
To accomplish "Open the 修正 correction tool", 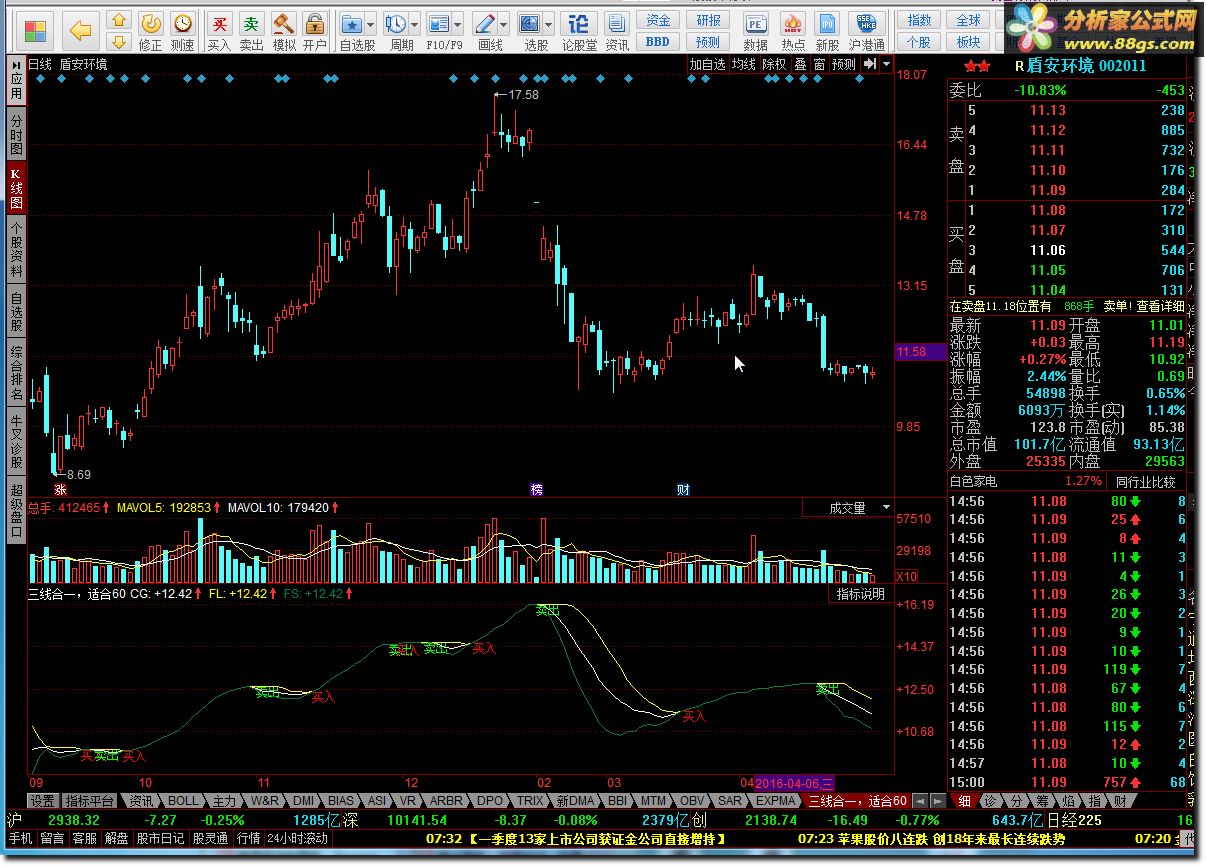I will pyautogui.click(x=151, y=31).
